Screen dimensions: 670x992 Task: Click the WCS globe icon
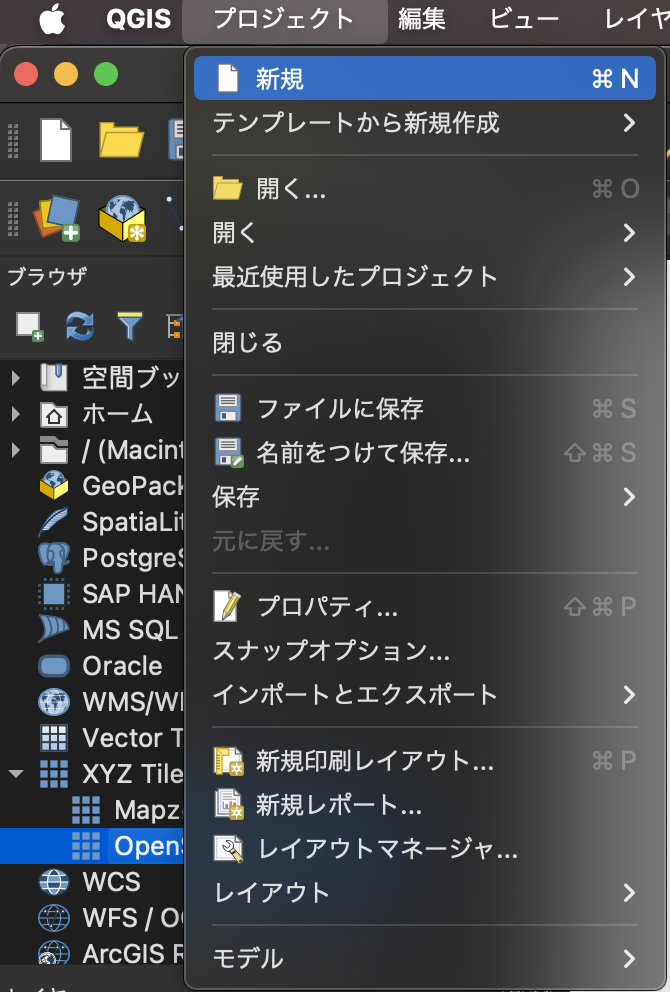click(54, 882)
